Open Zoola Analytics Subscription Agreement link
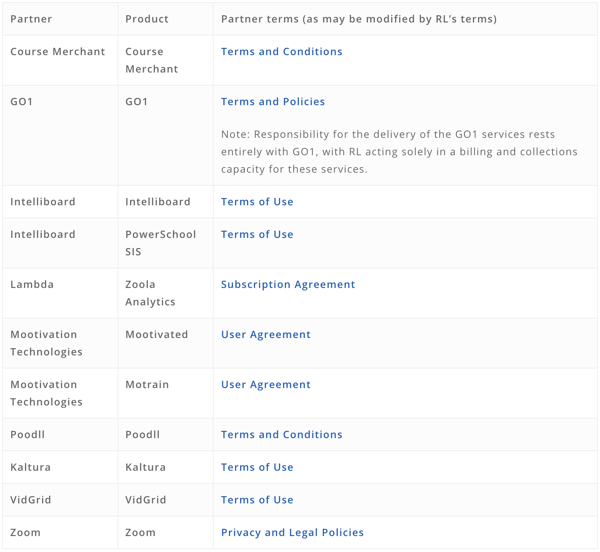 click(x=288, y=285)
